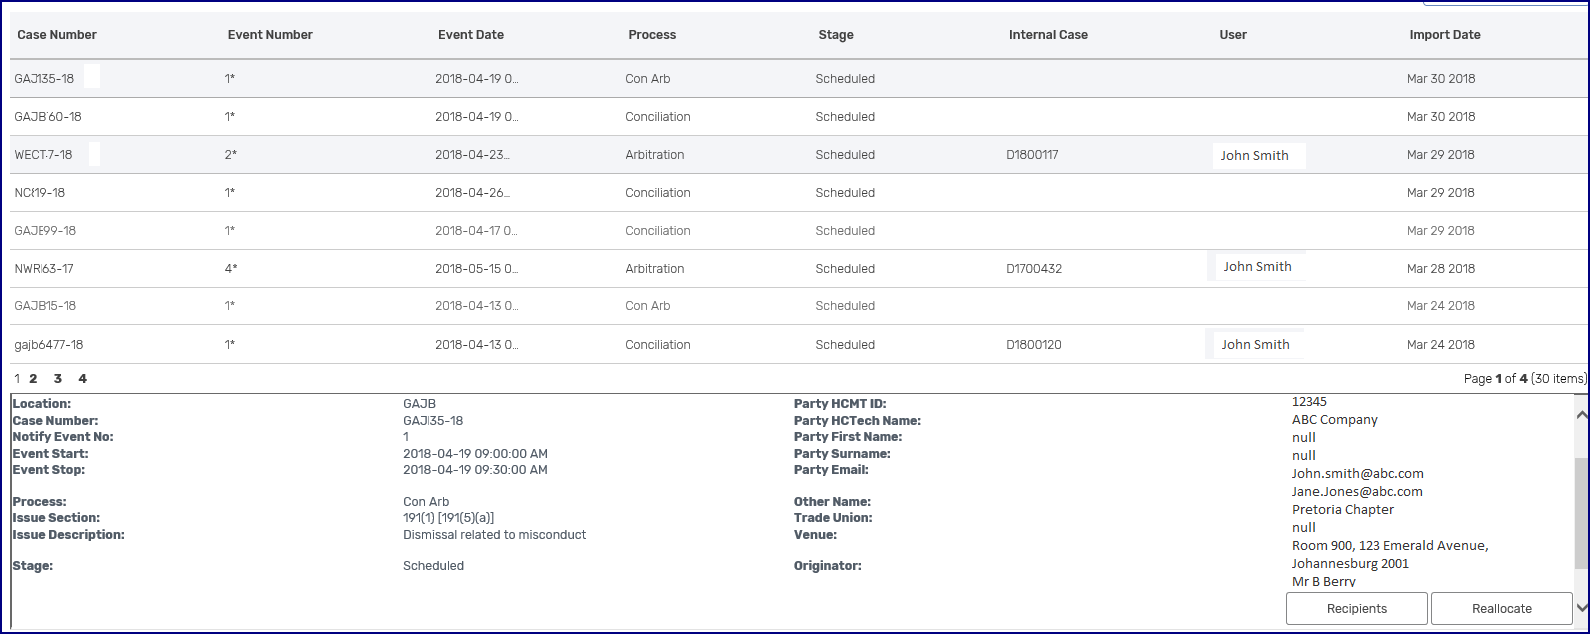The height and width of the screenshot is (634, 1590).
Task: Click the scroll up arrow in details panel
Action: tap(1581, 414)
